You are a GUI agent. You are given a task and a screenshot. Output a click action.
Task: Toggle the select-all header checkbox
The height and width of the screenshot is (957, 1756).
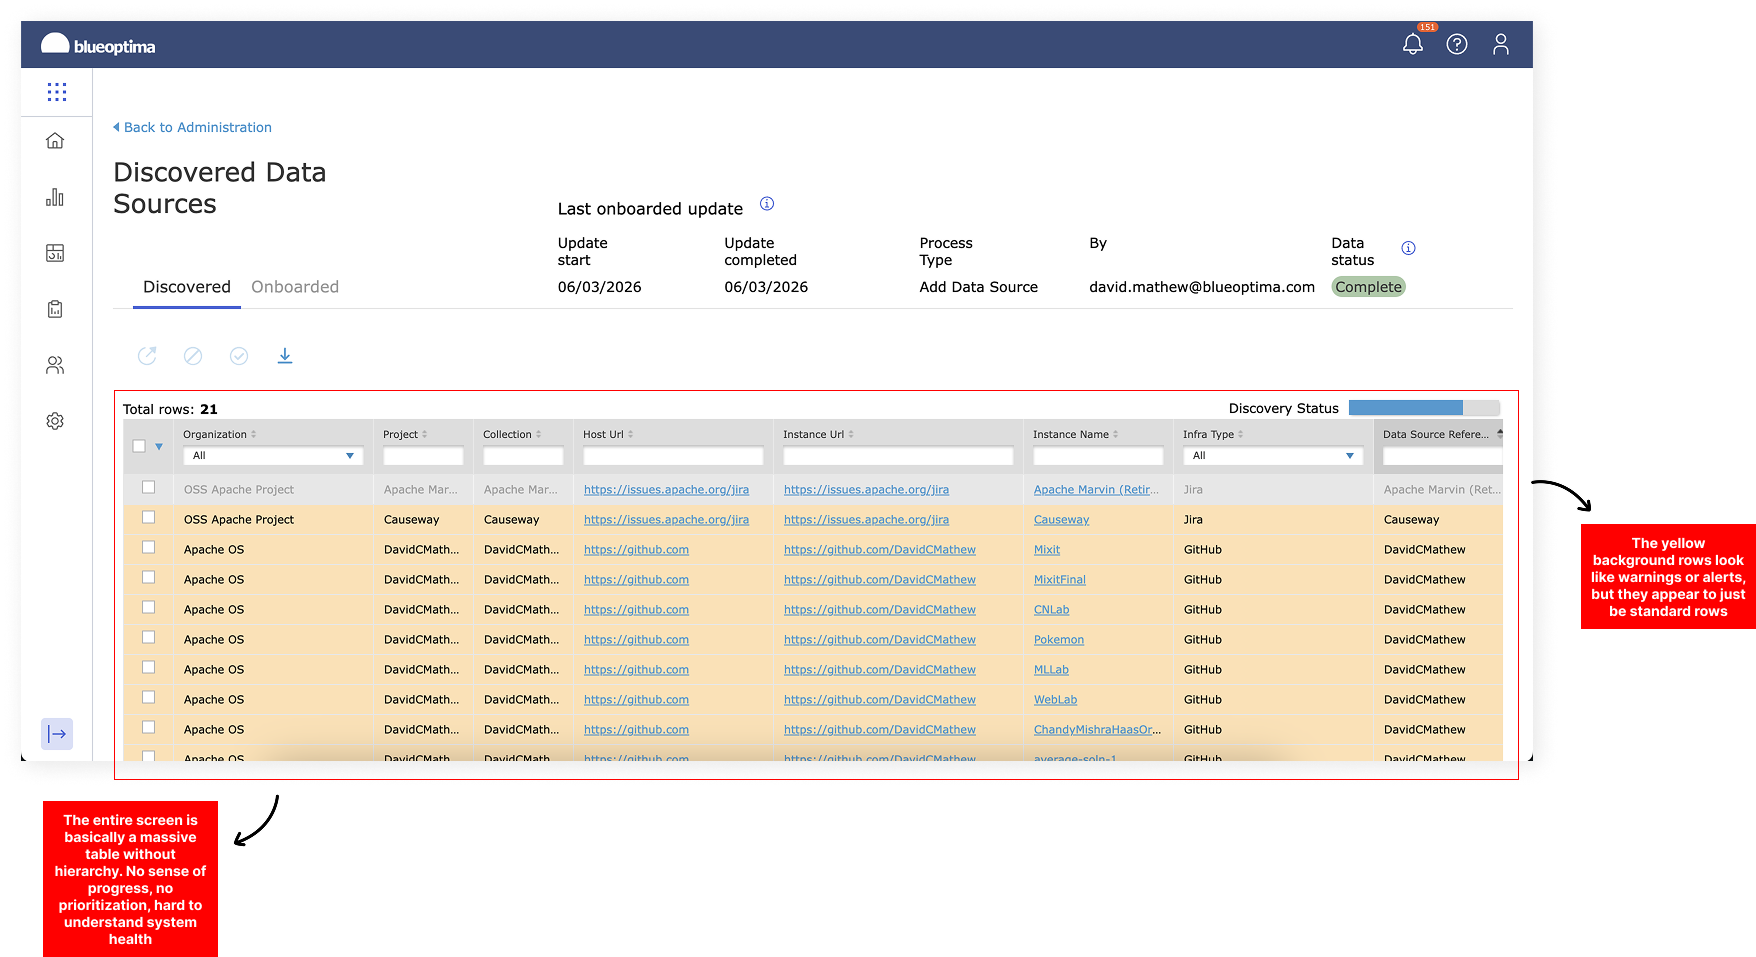[139, 446]
